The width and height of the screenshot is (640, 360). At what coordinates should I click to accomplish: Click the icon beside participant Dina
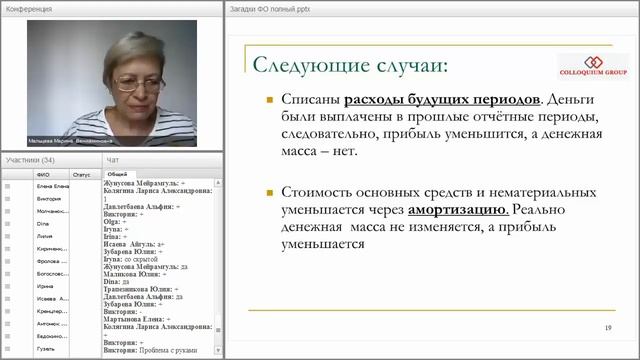(x=7, y=224)
